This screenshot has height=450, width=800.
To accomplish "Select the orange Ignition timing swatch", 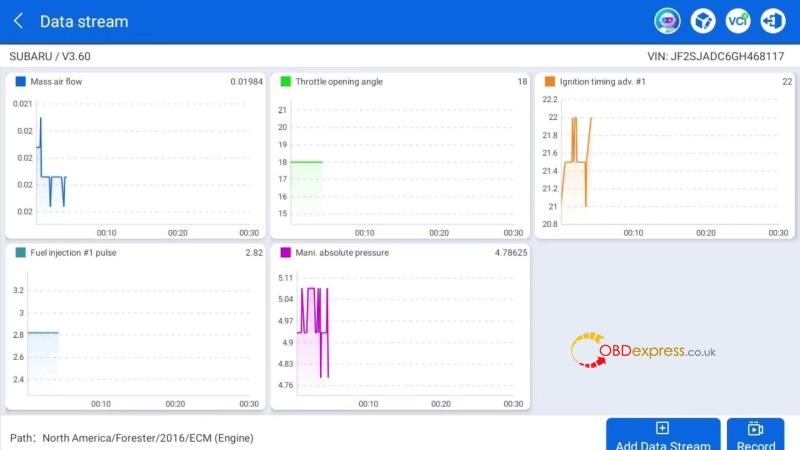I will (549, 82).
